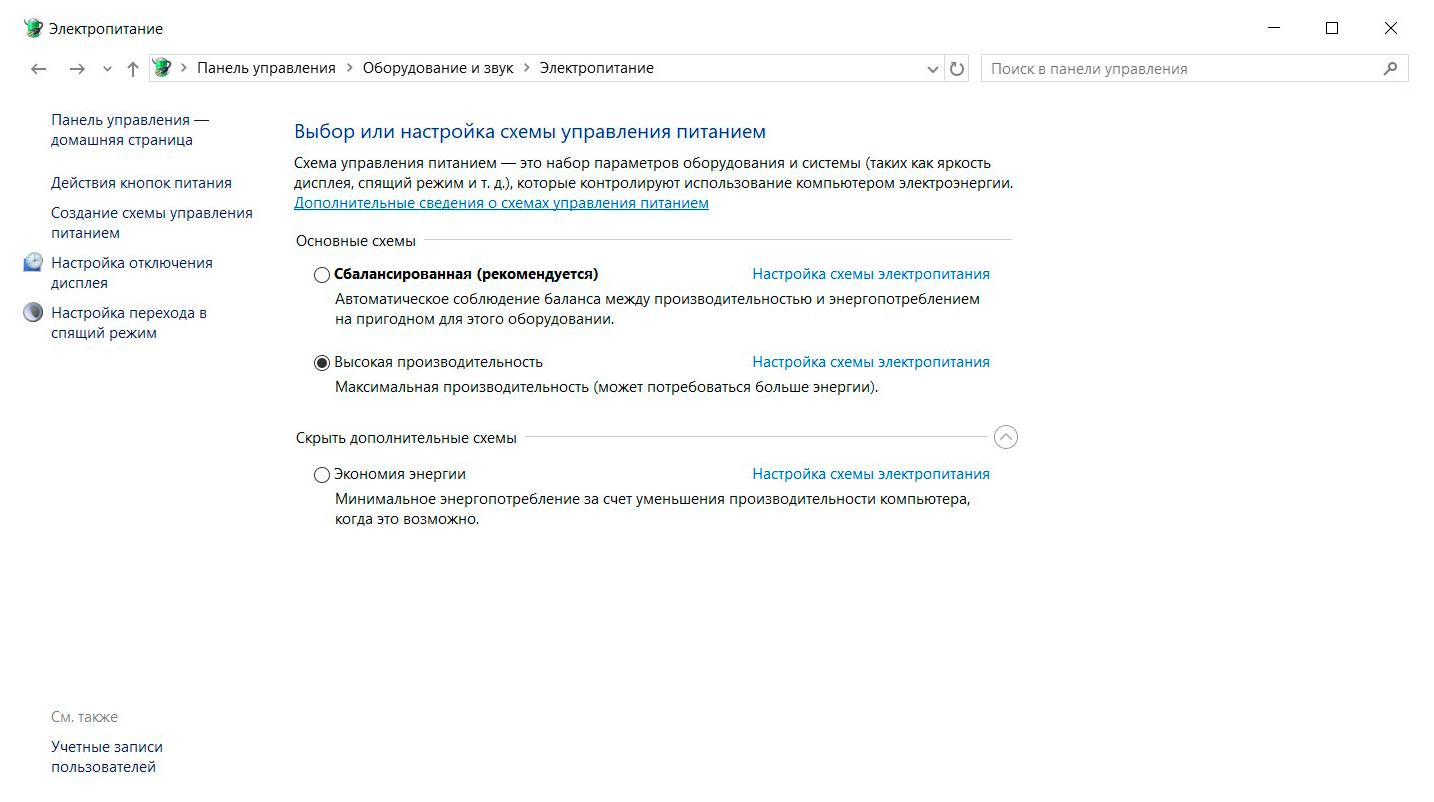Maximize the Электропитание window
Image resolution: width=1434 pixels, height=802 pixels.
1332,28
